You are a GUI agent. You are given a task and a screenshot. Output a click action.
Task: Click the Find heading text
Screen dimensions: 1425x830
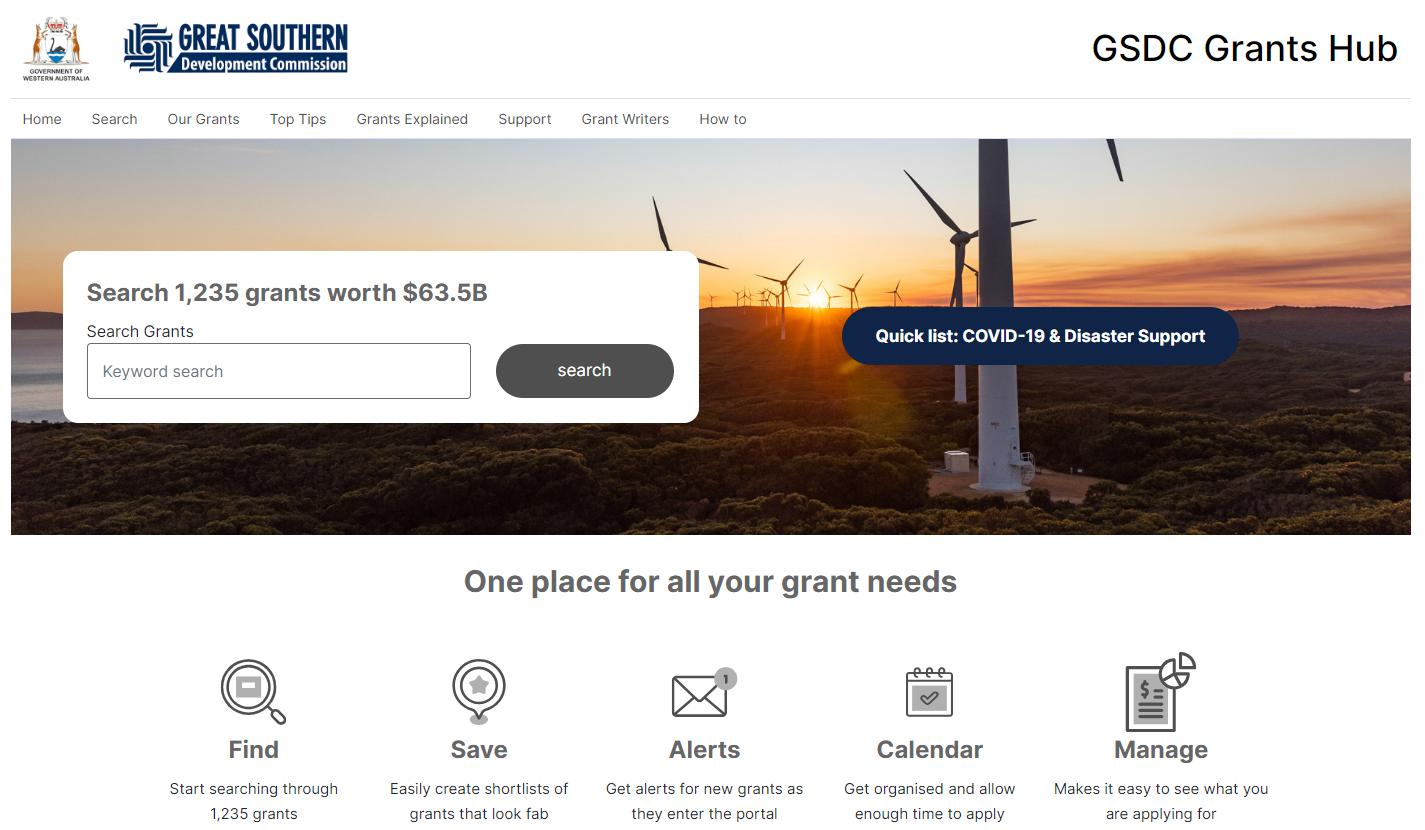click(254, 750)
